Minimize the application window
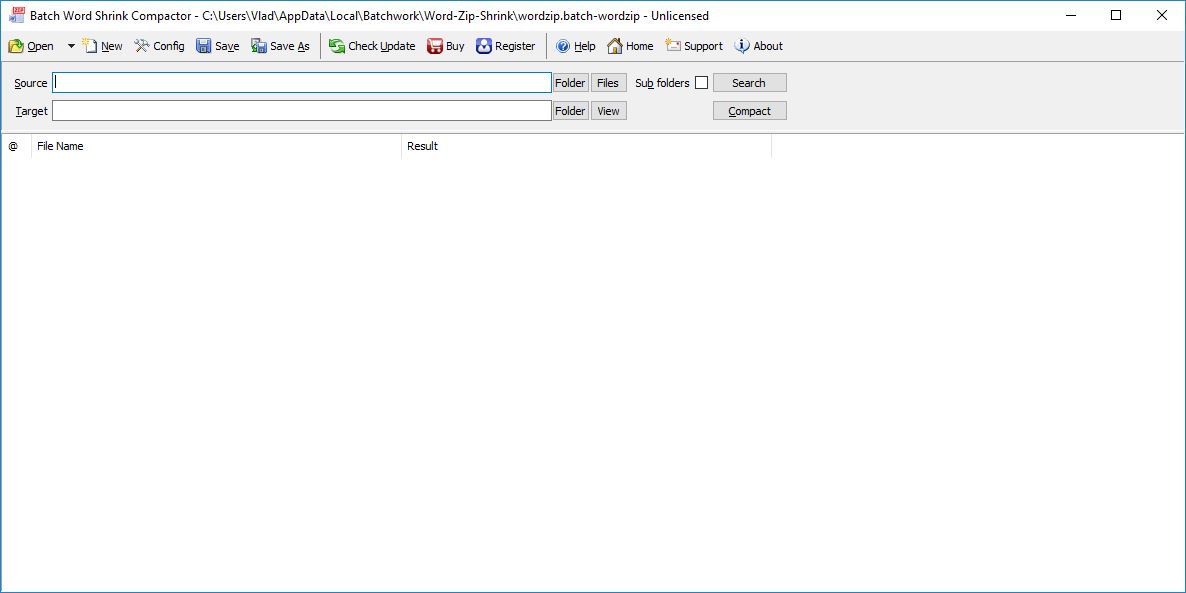 tap(1070, 15)
